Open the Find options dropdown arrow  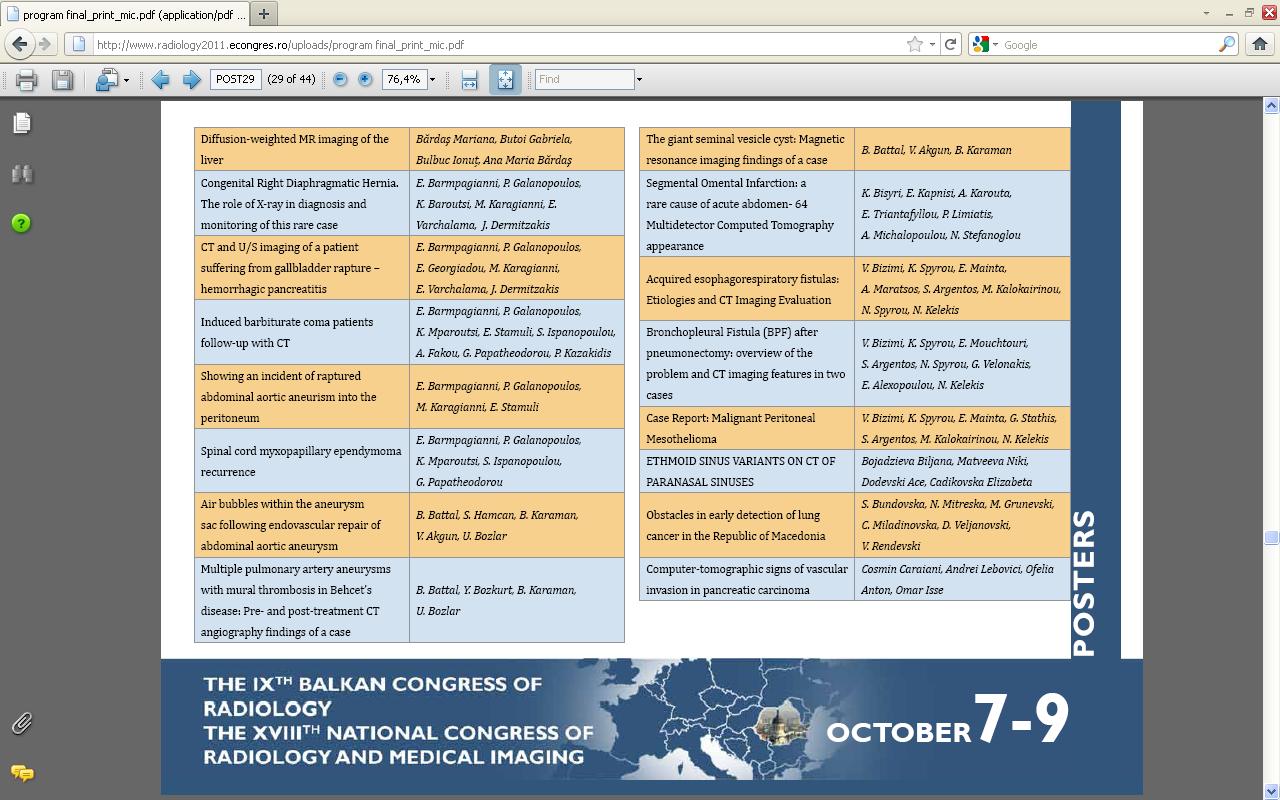(x=639, y=80)
